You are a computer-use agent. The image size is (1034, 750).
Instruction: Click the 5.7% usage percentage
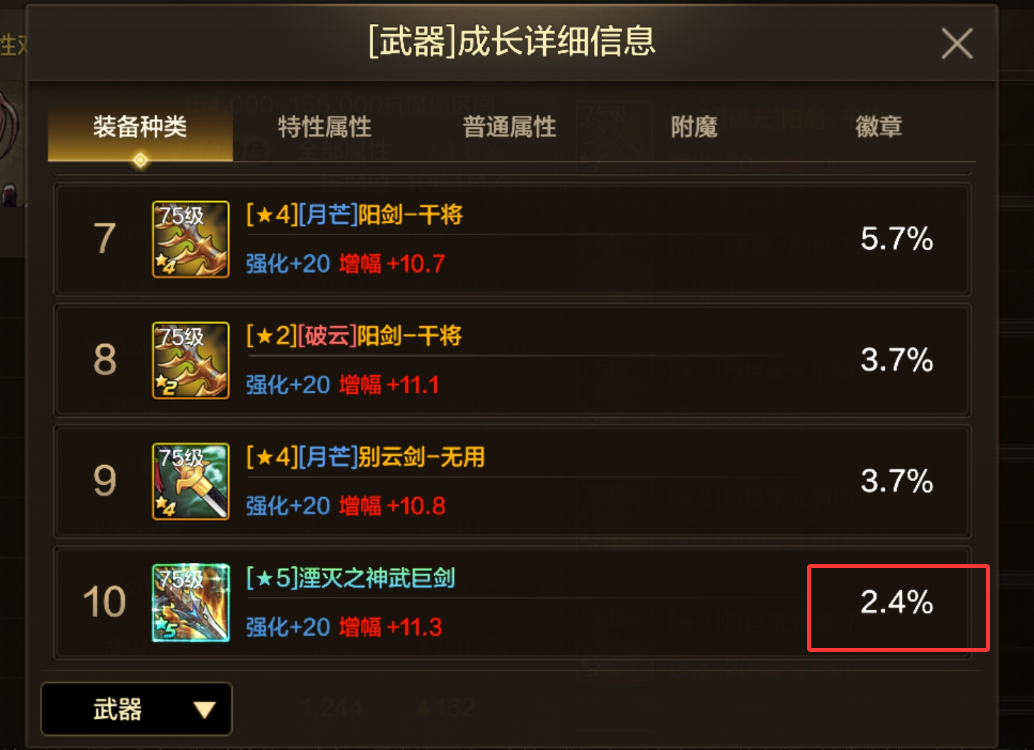[897, 239]
